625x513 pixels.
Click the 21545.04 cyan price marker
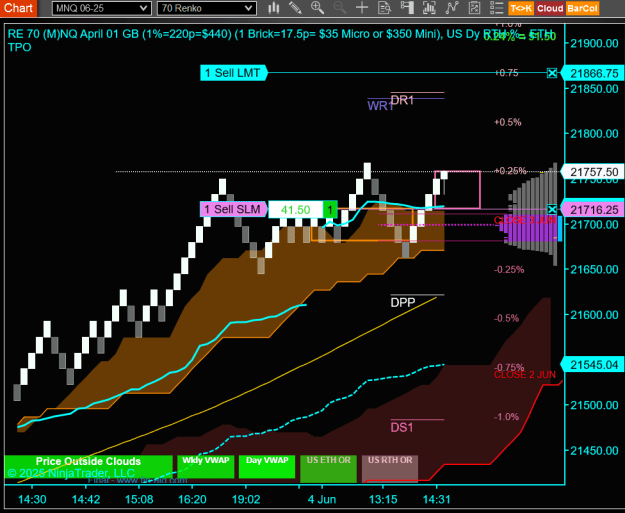593,365
